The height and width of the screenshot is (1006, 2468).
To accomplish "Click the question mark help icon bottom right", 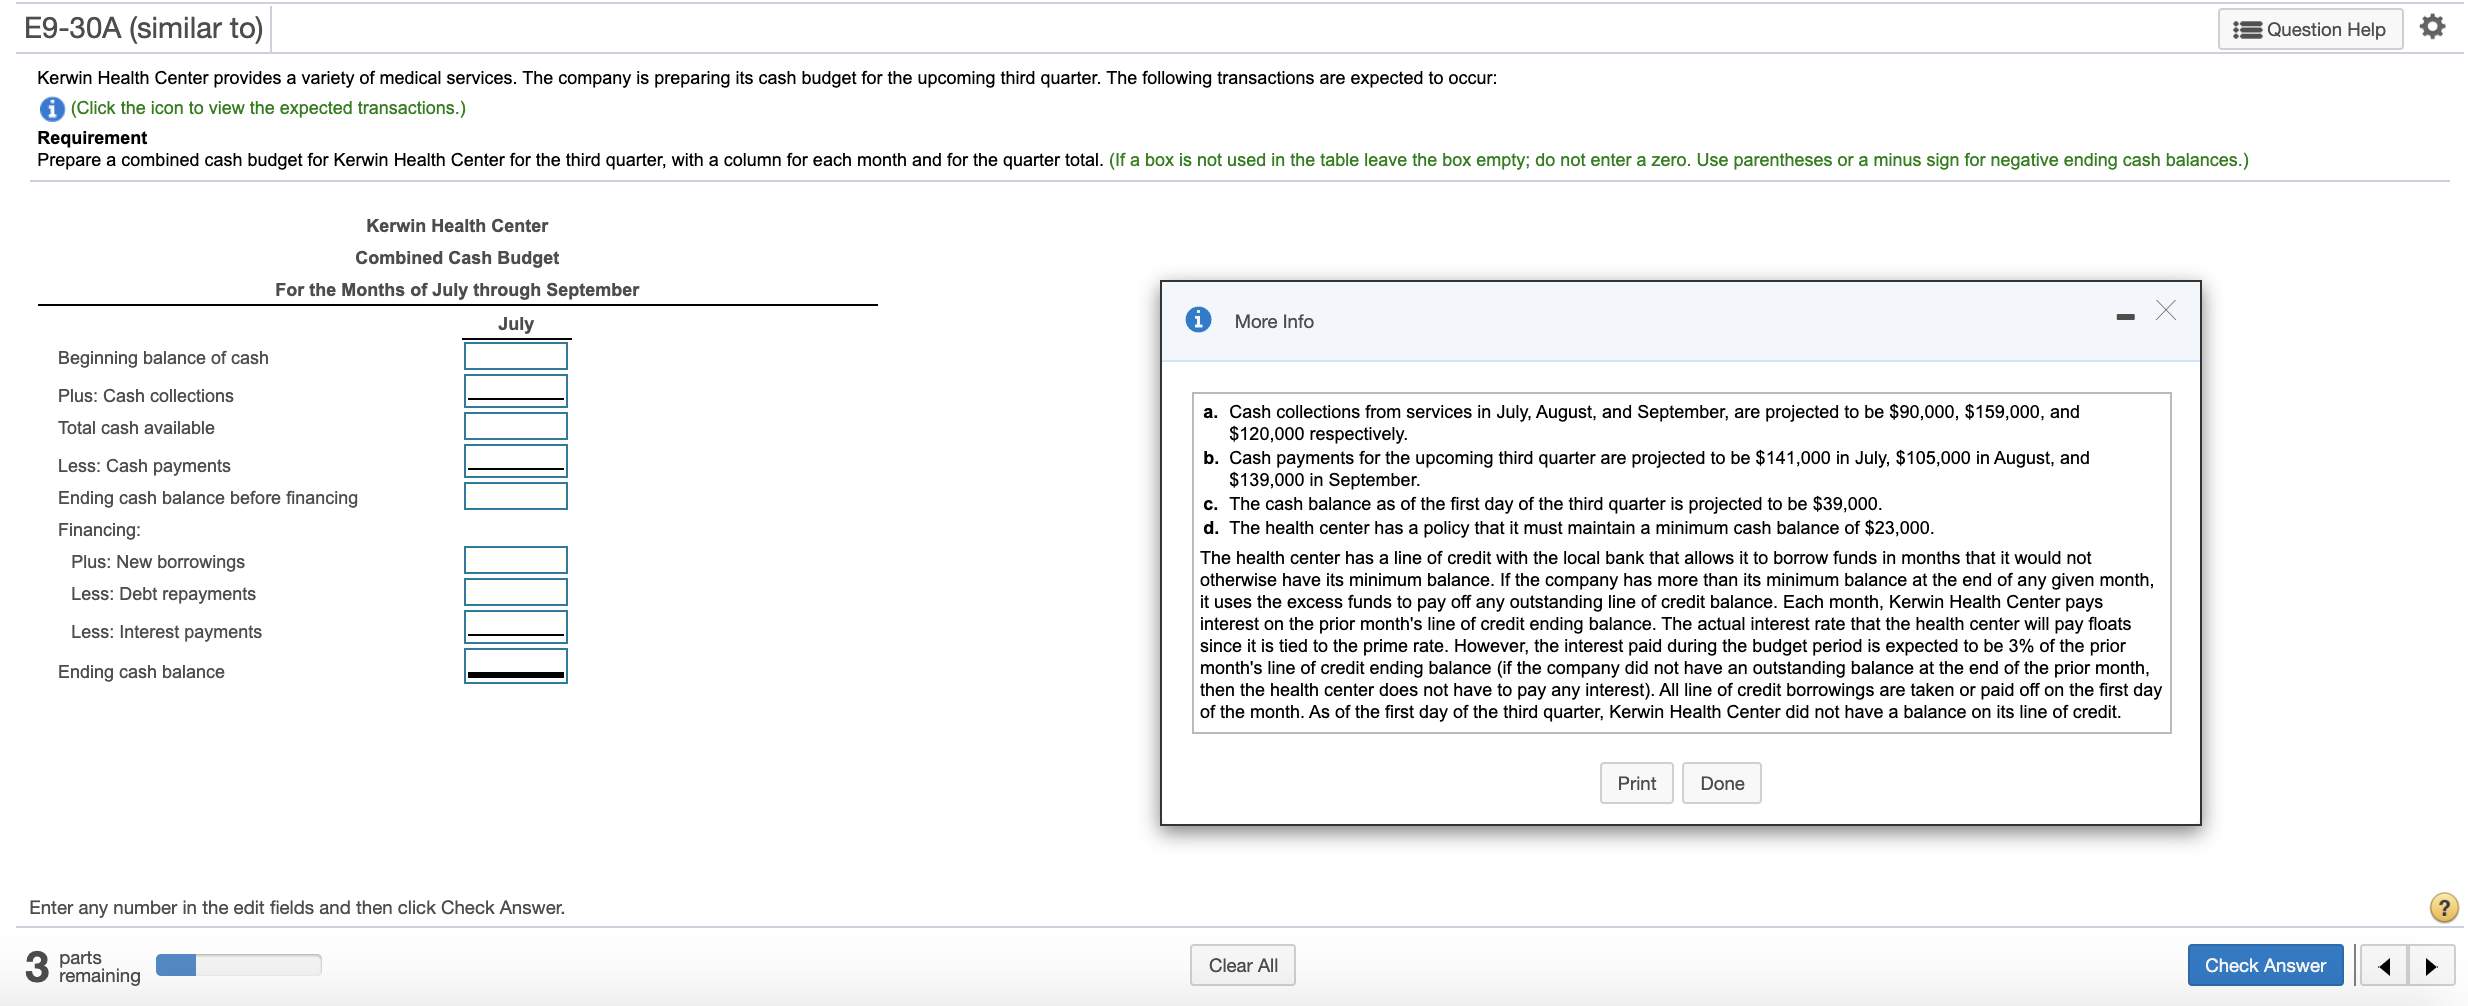I will click(2443, 907).
